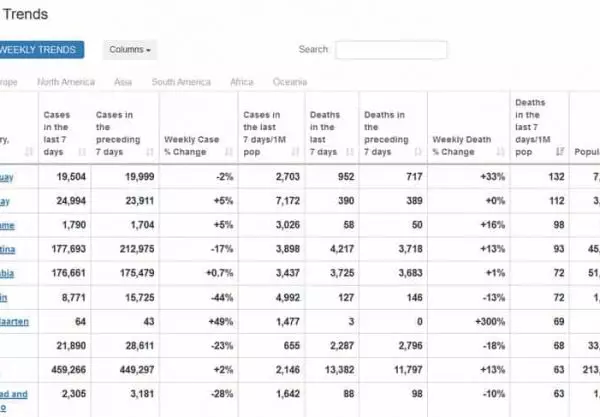The width and height of the screenshot is (600, 417).
Task: Sort by Cases in the preceding 7 days
Action: point(113,134)
